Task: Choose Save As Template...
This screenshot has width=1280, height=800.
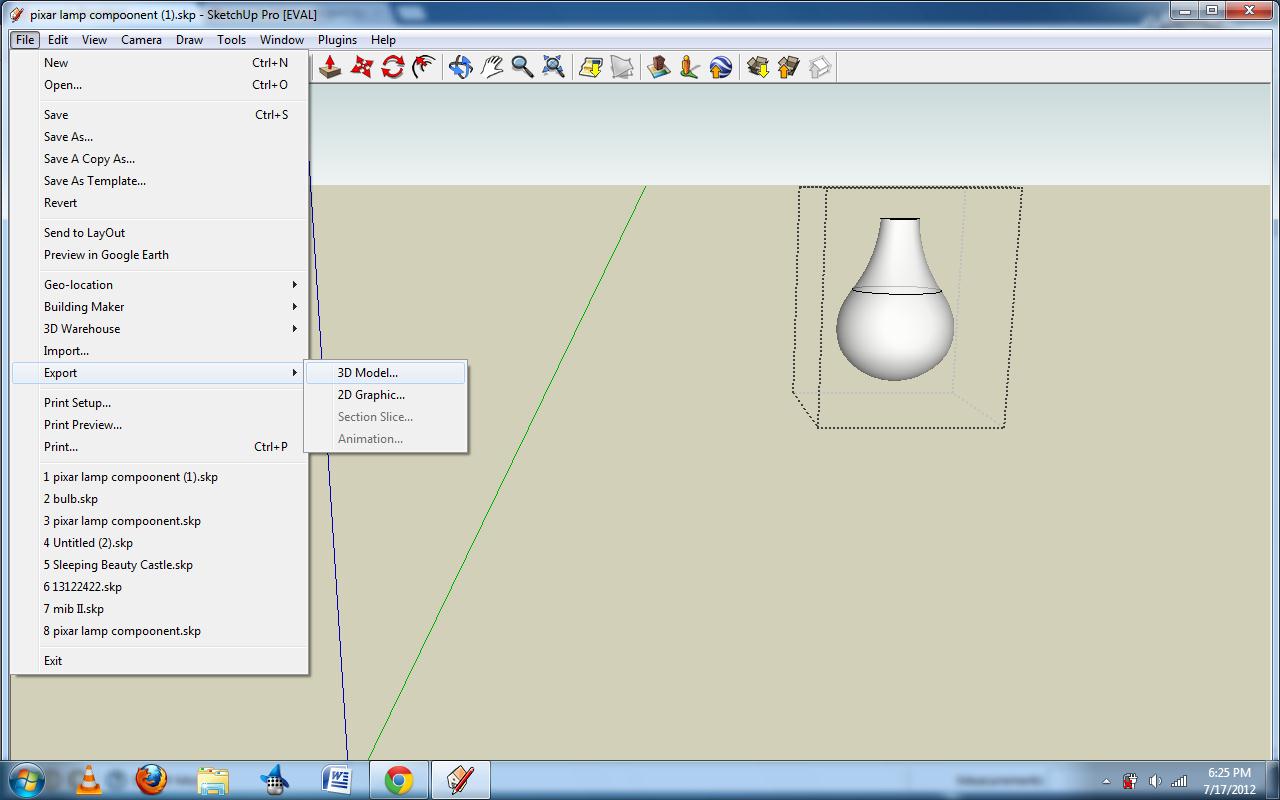Action: 160,181
